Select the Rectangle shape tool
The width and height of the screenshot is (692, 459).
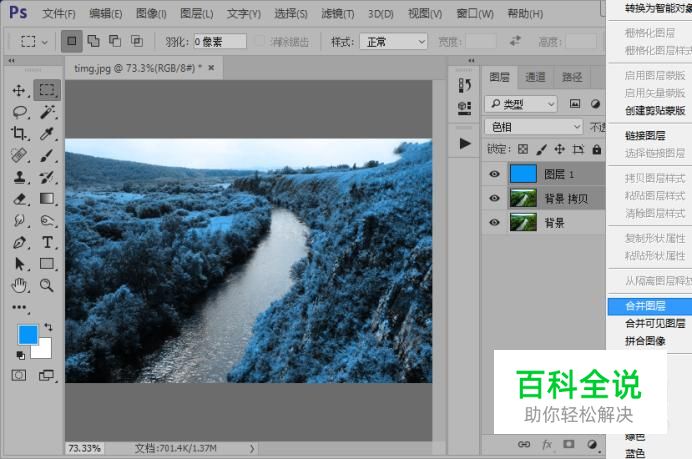point(47,263)
